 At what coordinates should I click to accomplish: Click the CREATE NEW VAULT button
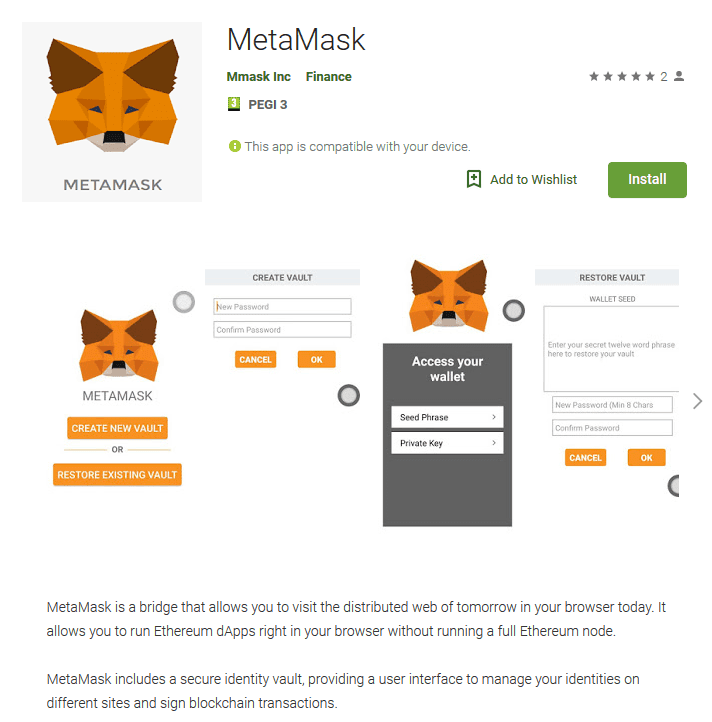[x=117, y=428]
